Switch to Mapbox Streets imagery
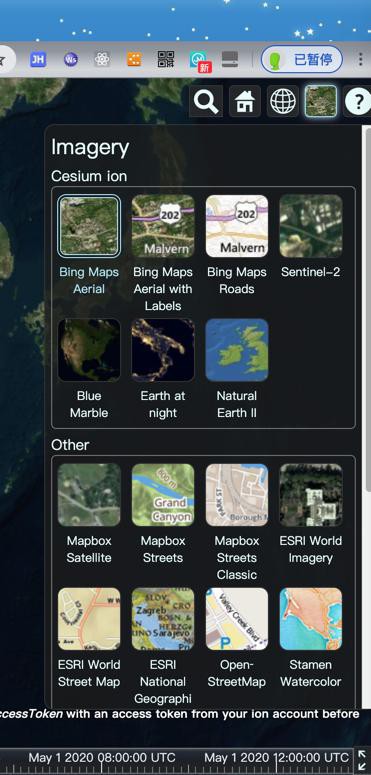 coord(163,495)
